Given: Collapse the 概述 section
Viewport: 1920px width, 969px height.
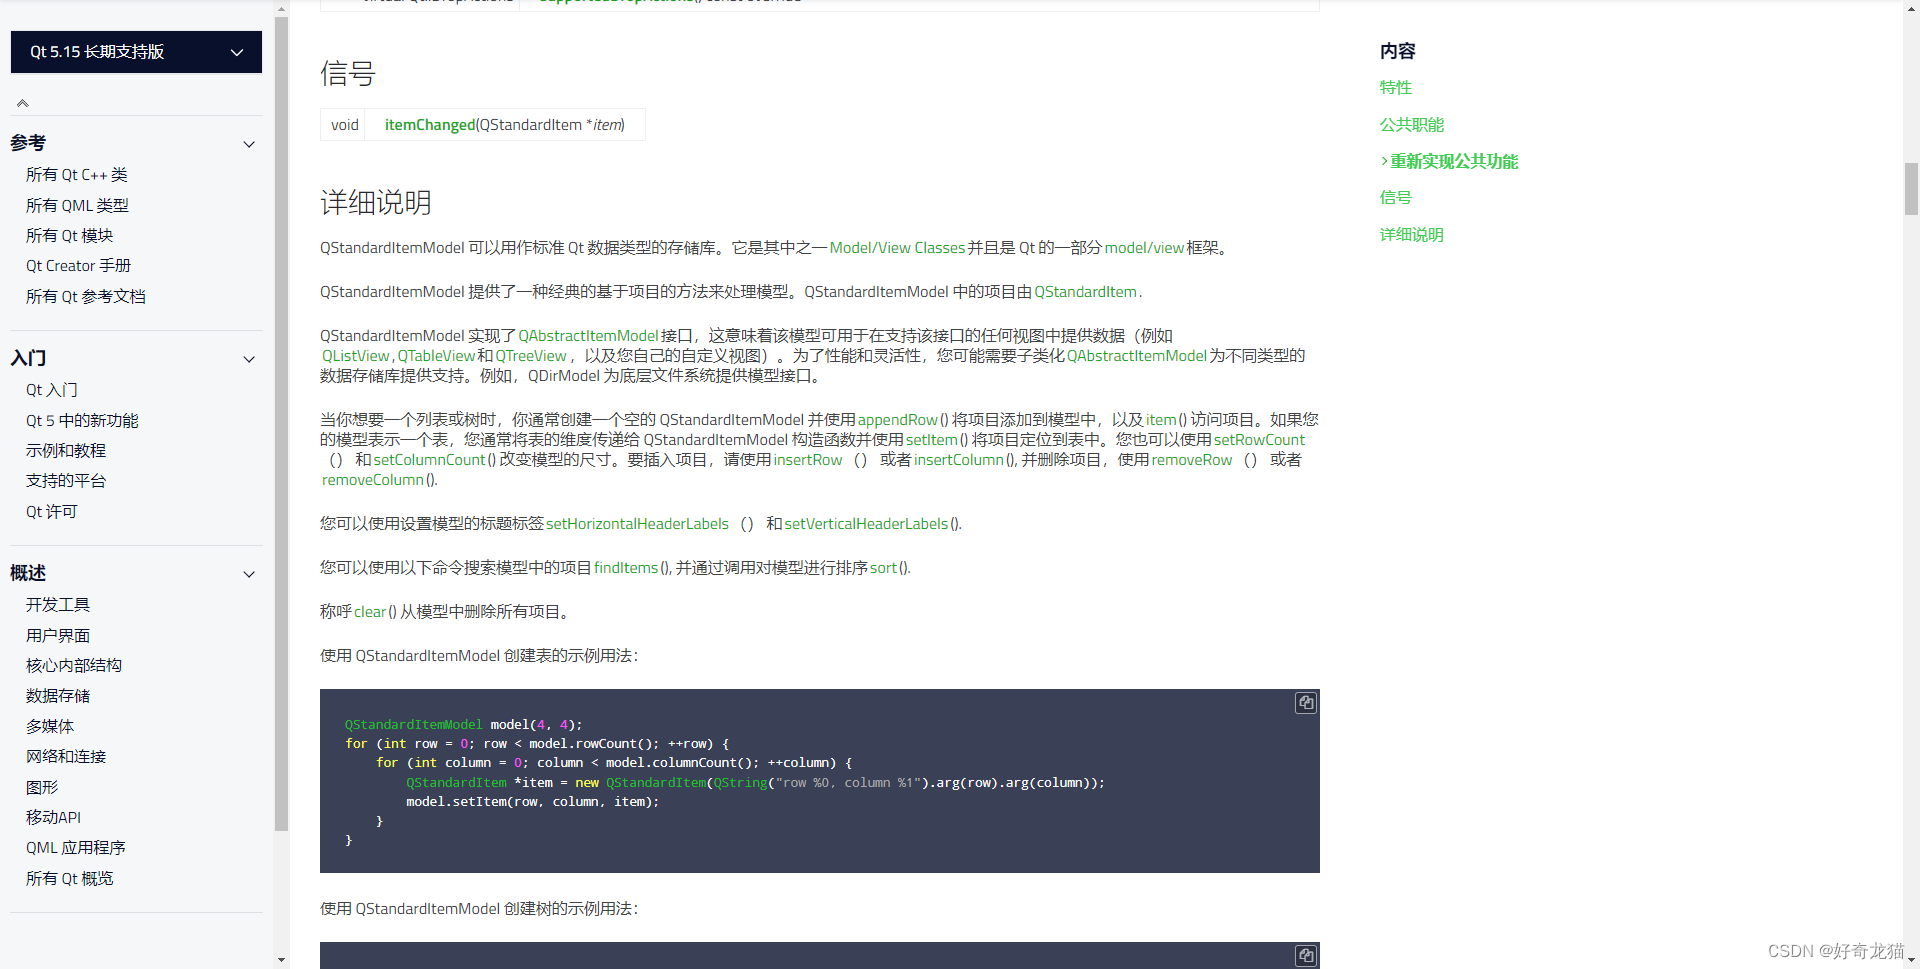Looking at the screenshot, I should [x=249, y=574].
